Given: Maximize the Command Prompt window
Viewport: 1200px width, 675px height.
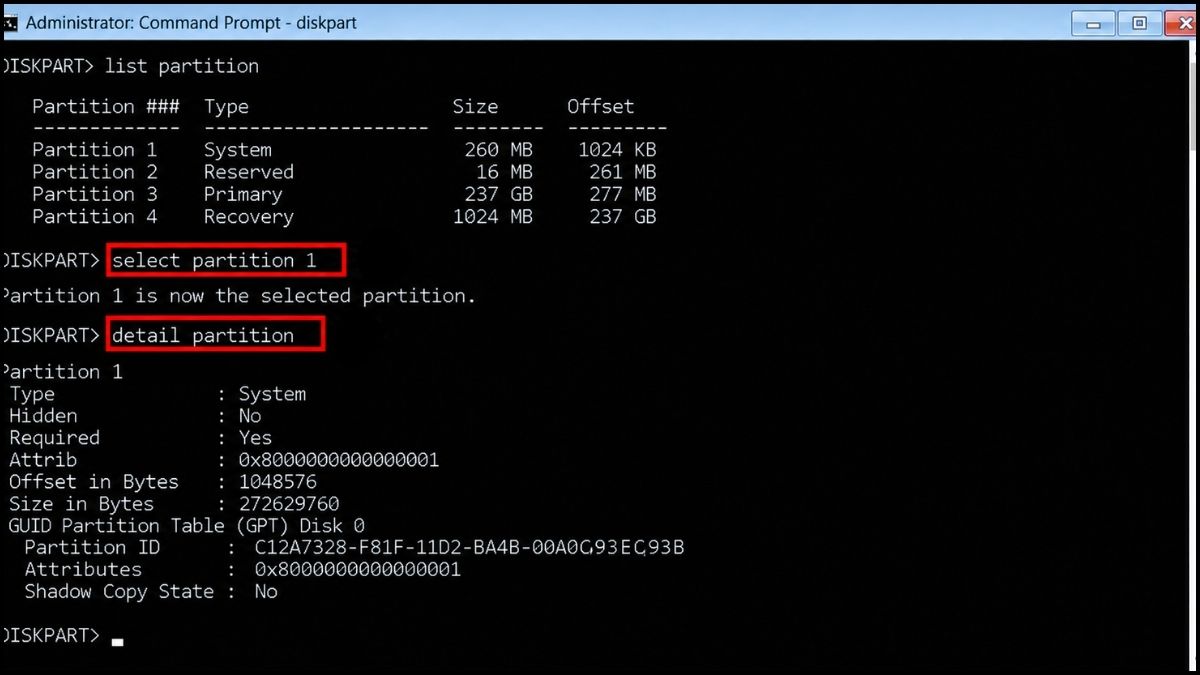Looking at the screenshot, I should (1140, 22).
